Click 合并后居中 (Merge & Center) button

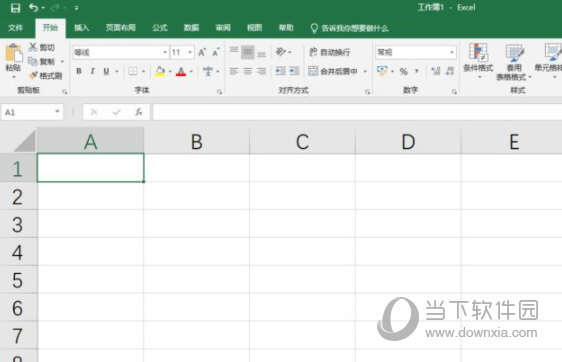coord(333,71)
